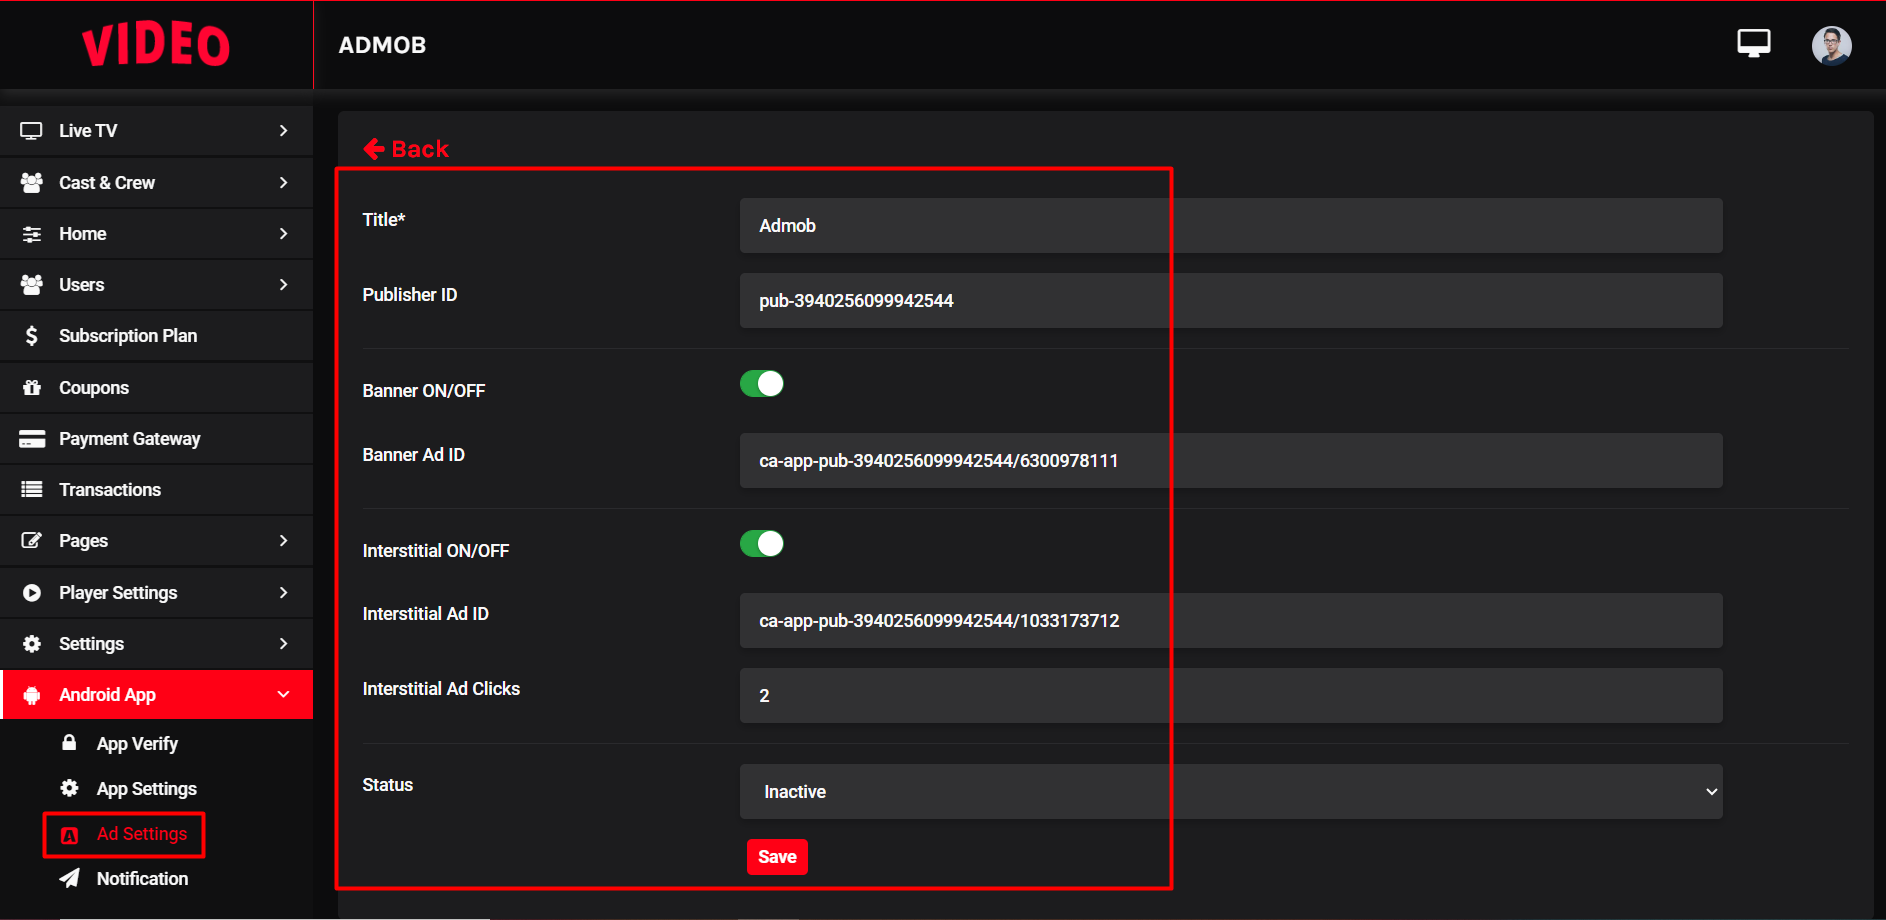This screenshot has width=1886, height=920.
Task: Open the Status dropdown showing Inactive
Action: click(x=1231, y=792)
